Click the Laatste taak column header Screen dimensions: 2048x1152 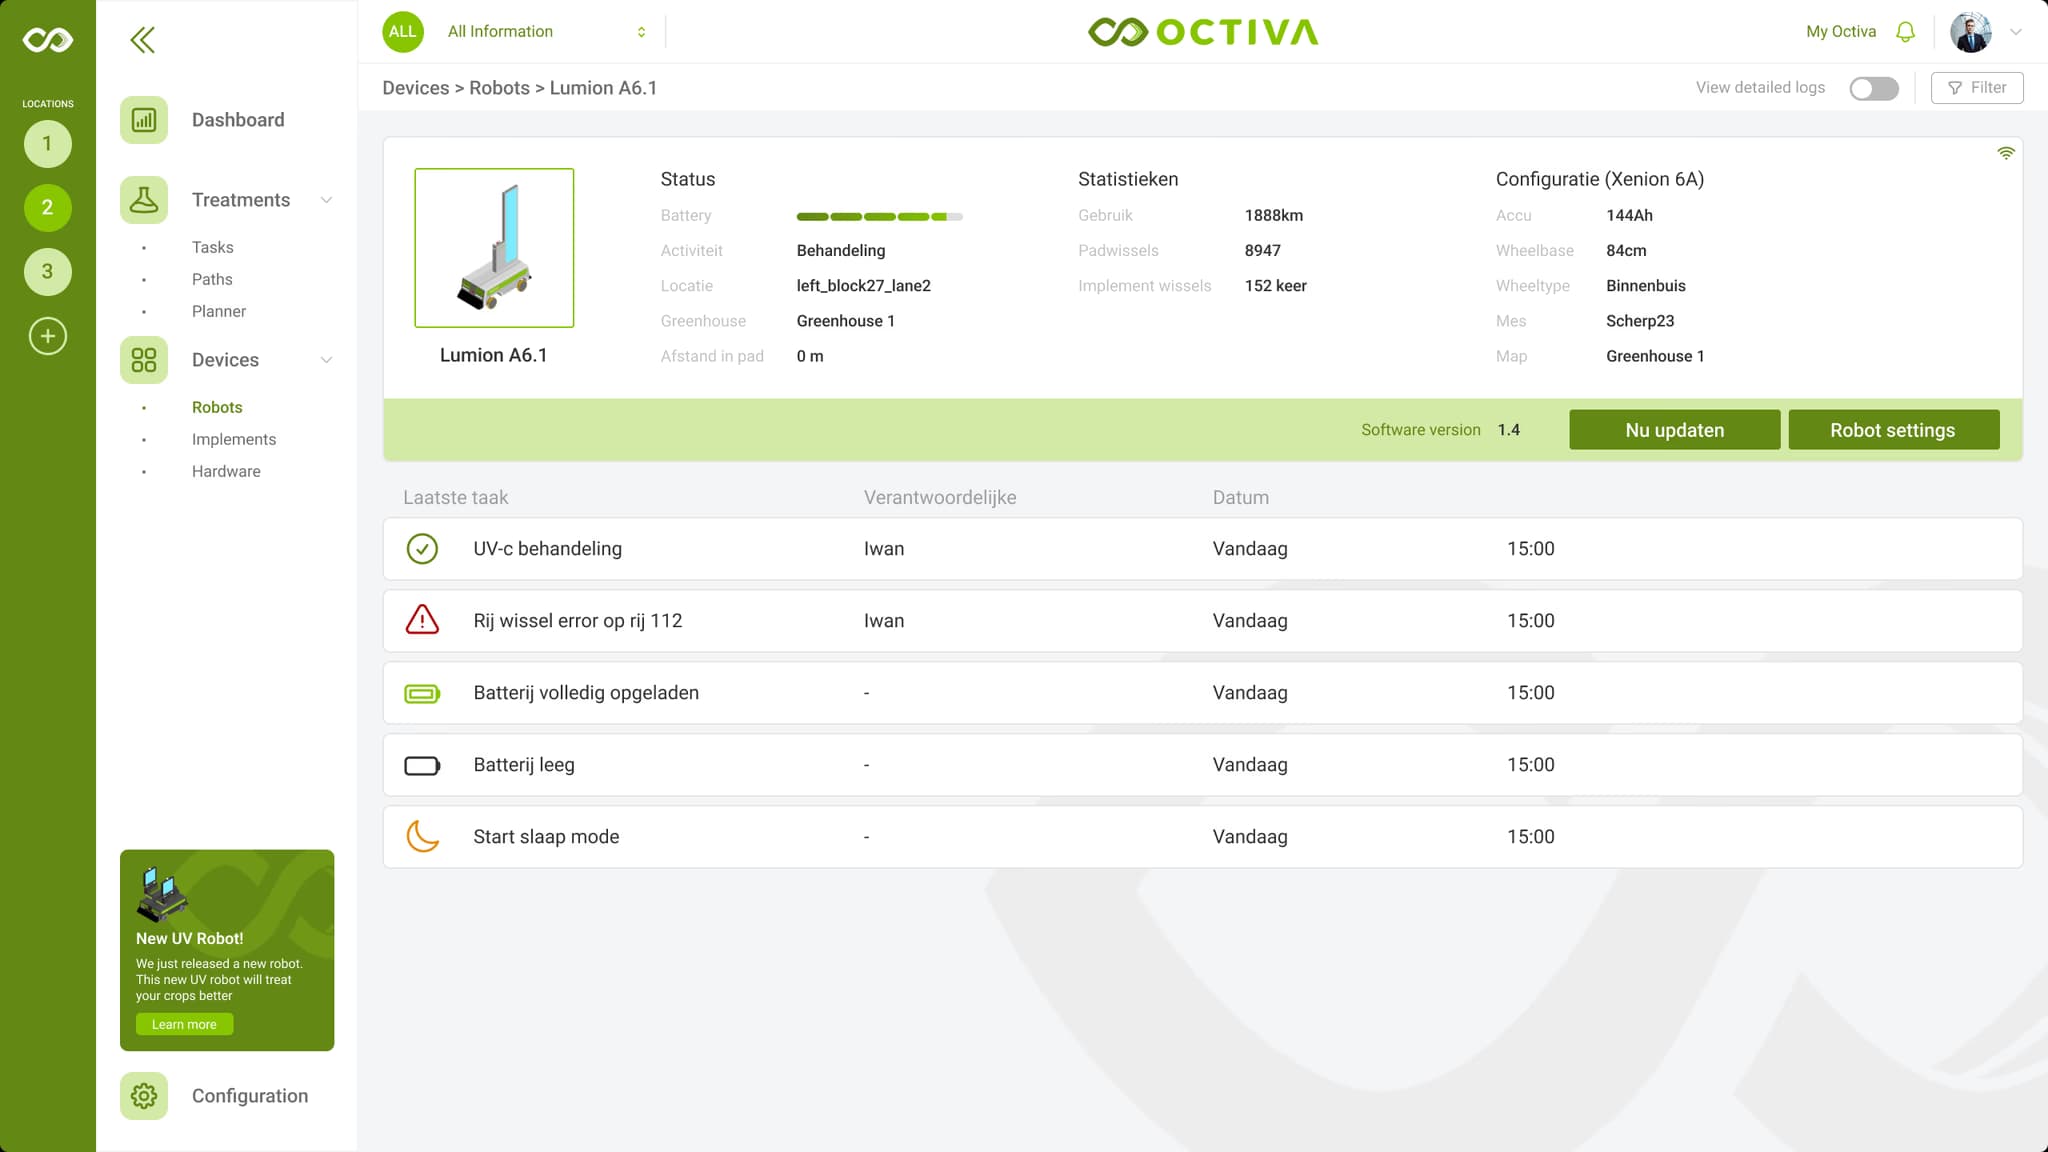pos(455,498)
